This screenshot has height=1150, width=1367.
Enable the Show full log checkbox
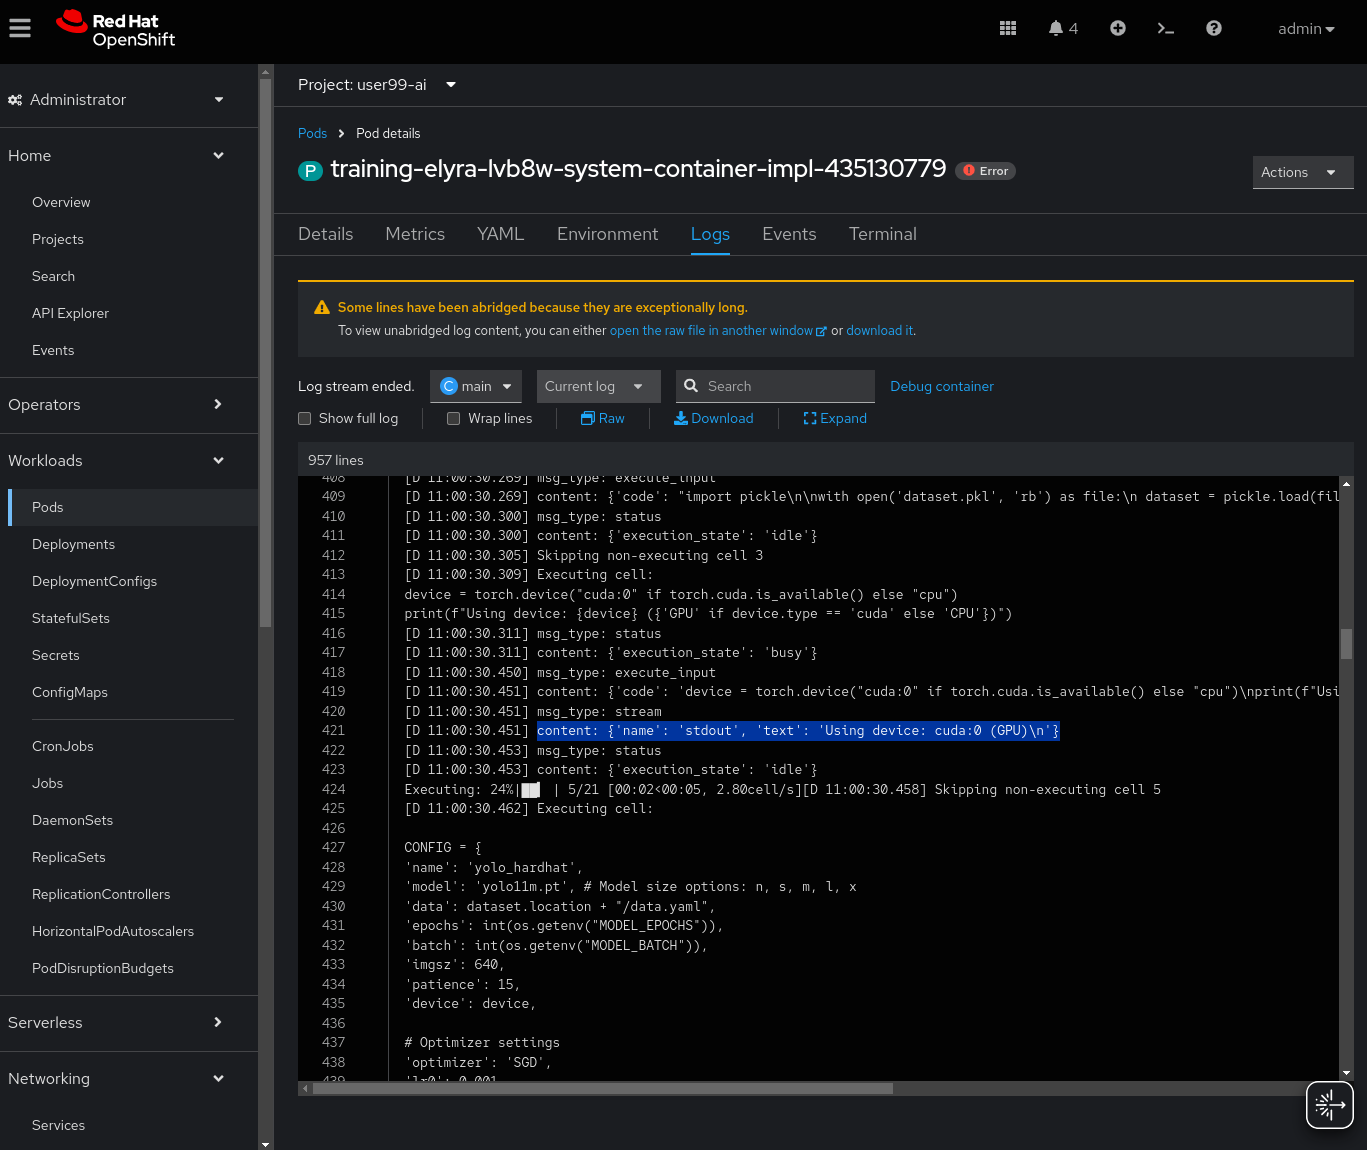coord(305,419)
